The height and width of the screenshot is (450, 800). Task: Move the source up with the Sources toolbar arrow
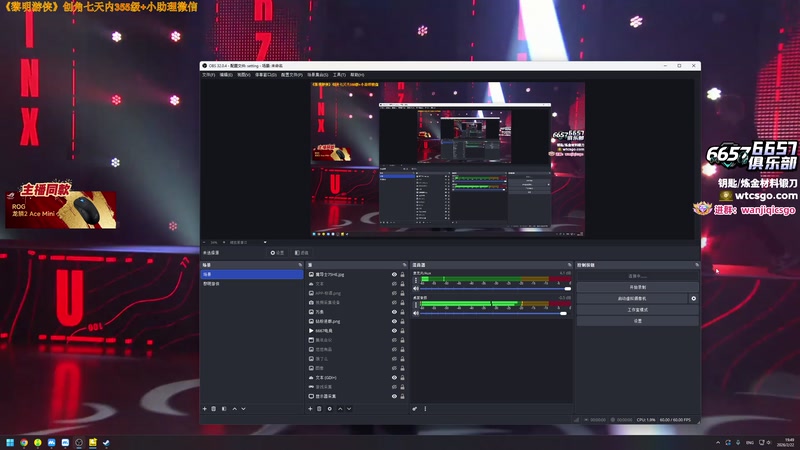click(x=340, y=409)
